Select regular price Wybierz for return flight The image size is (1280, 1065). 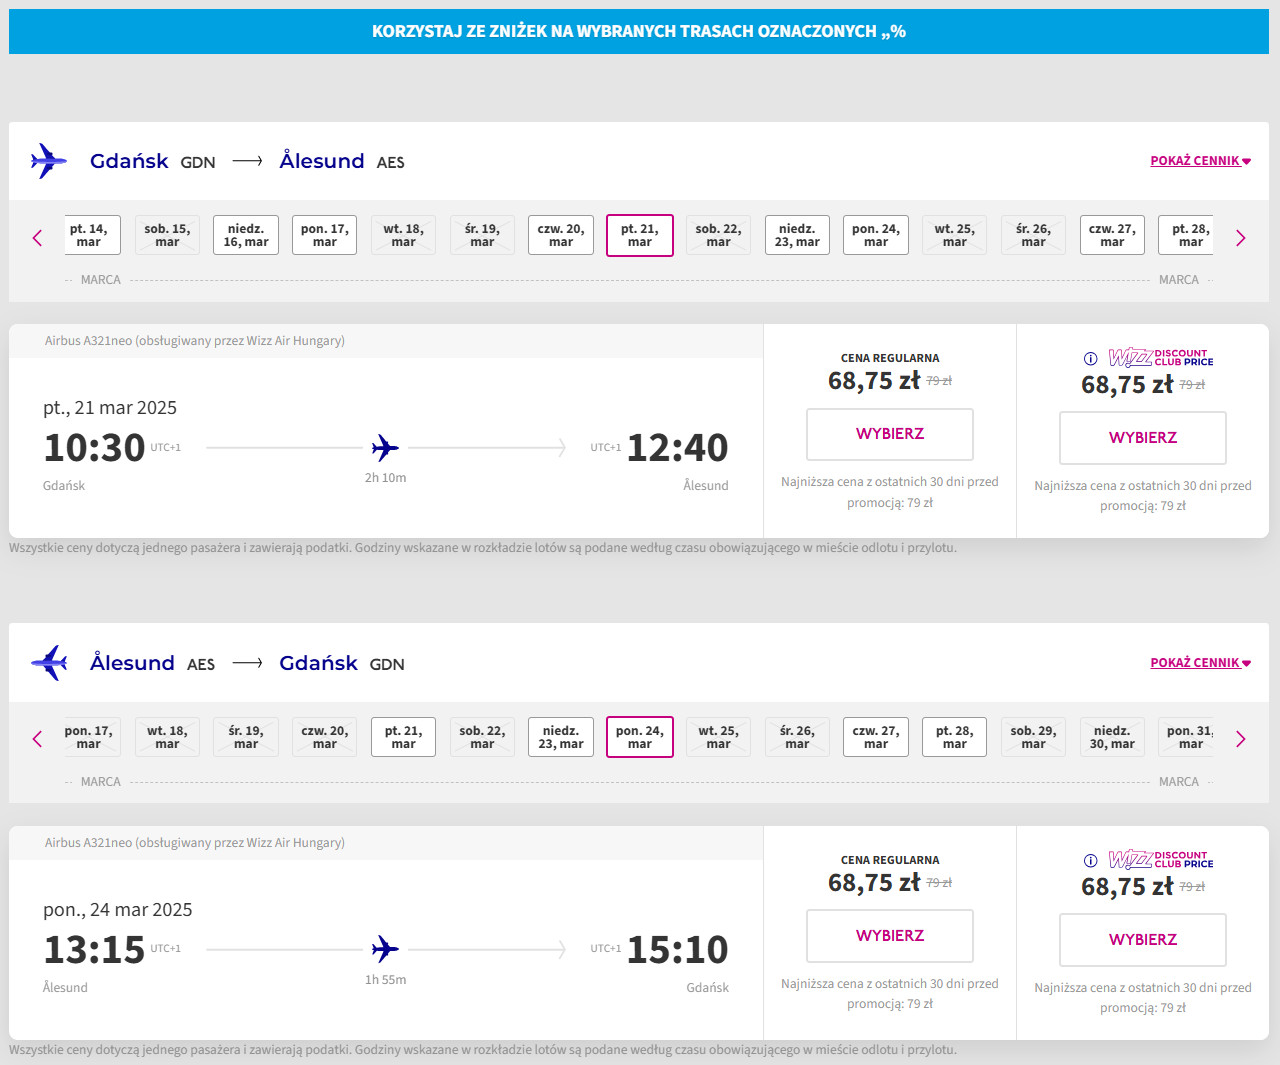889,936
